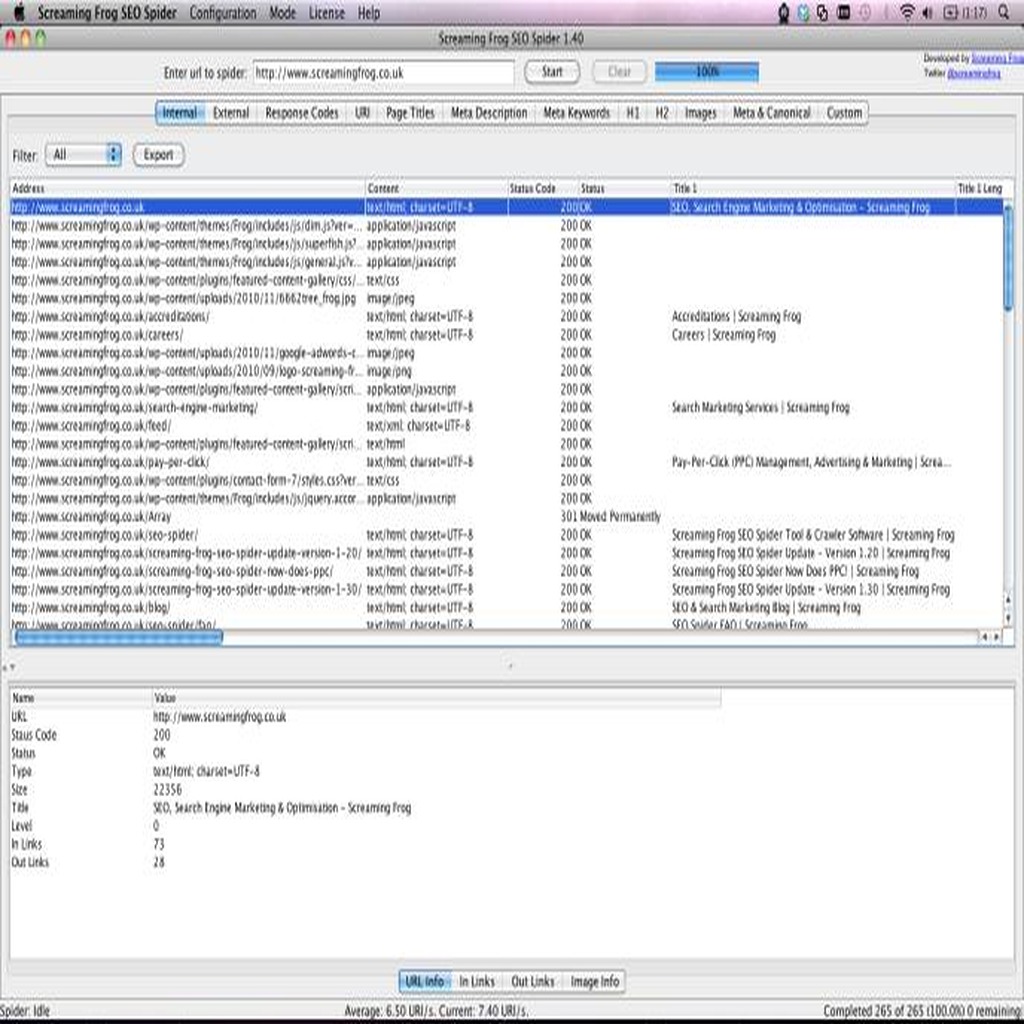This screenshot has height=1024, width=1024.
Task: Click the In Links value 73
Action: click(159, 844)
